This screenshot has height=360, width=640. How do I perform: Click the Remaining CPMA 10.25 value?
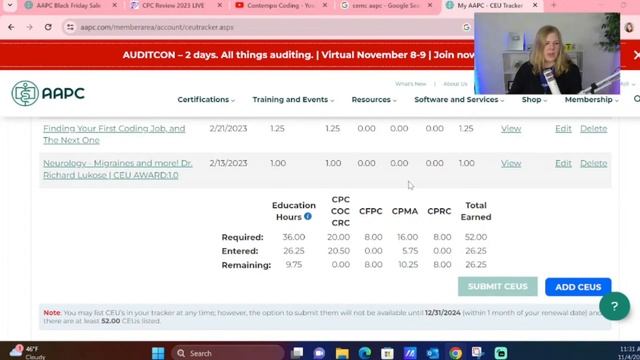pyautogui.click(x=408, y=265)
